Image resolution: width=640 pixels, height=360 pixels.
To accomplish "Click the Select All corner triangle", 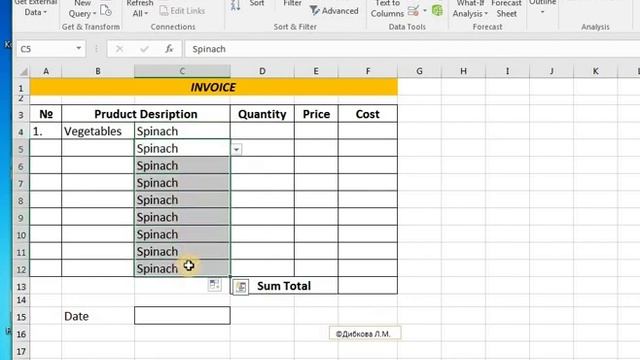I will point(23,71).
